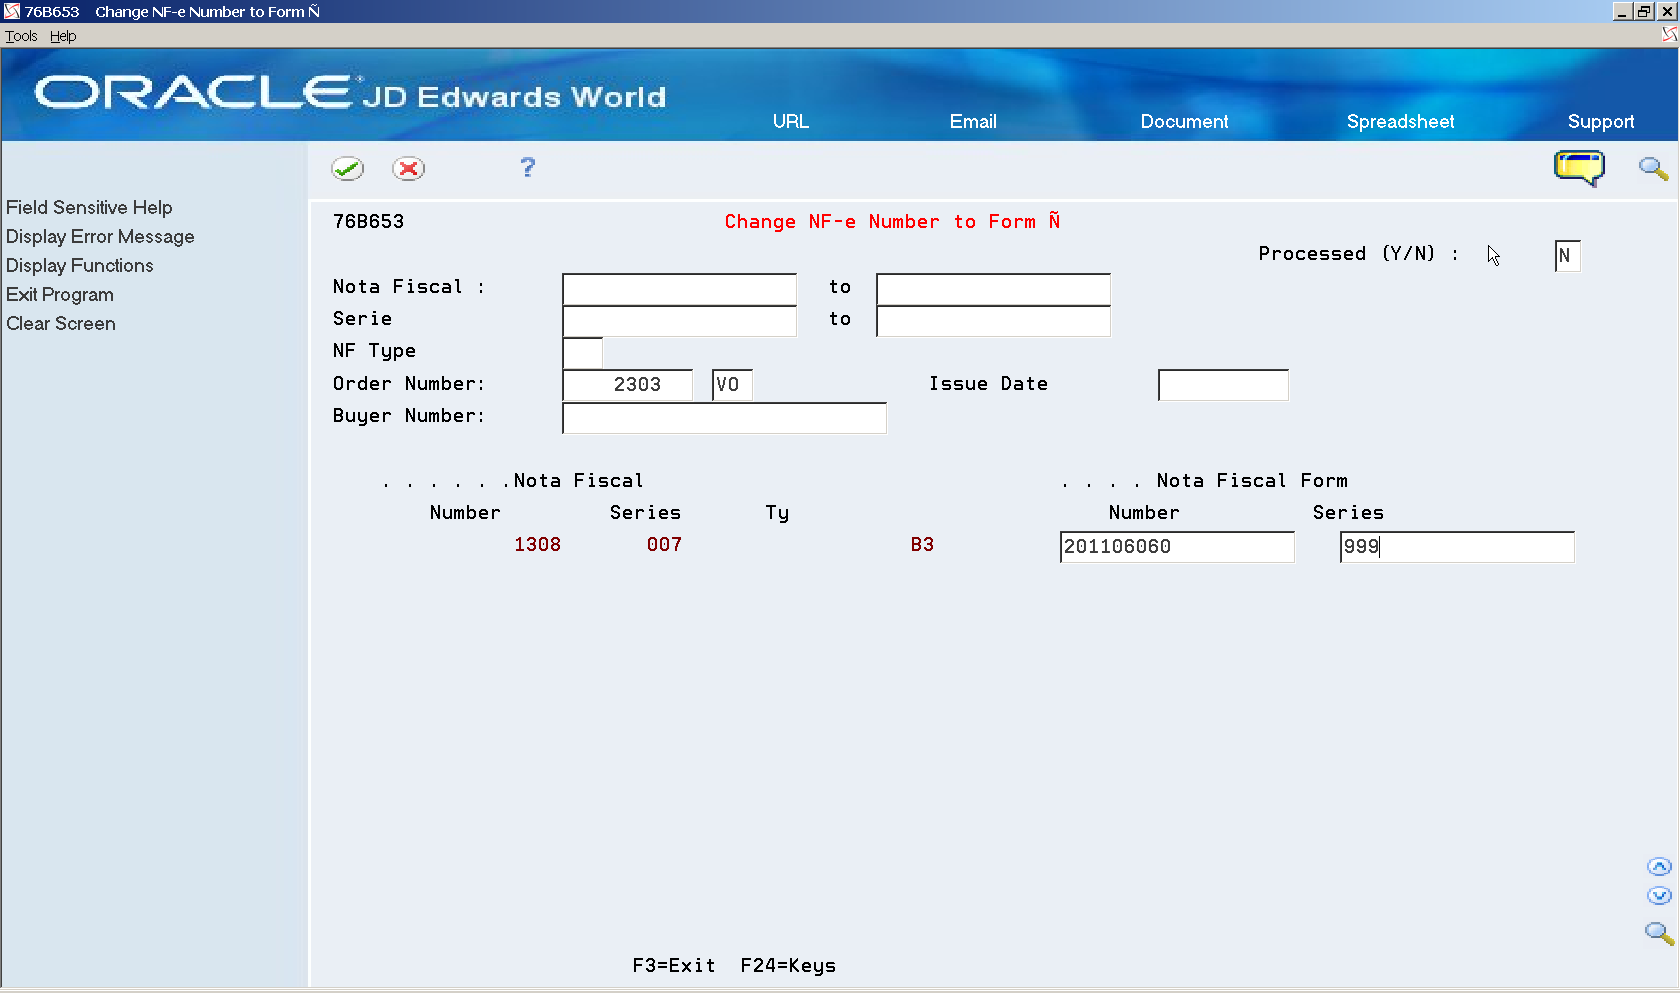This screenshot has height=993, width=1680.
Task: Click the roll up arrow icon
Action: pos(1658,866)
